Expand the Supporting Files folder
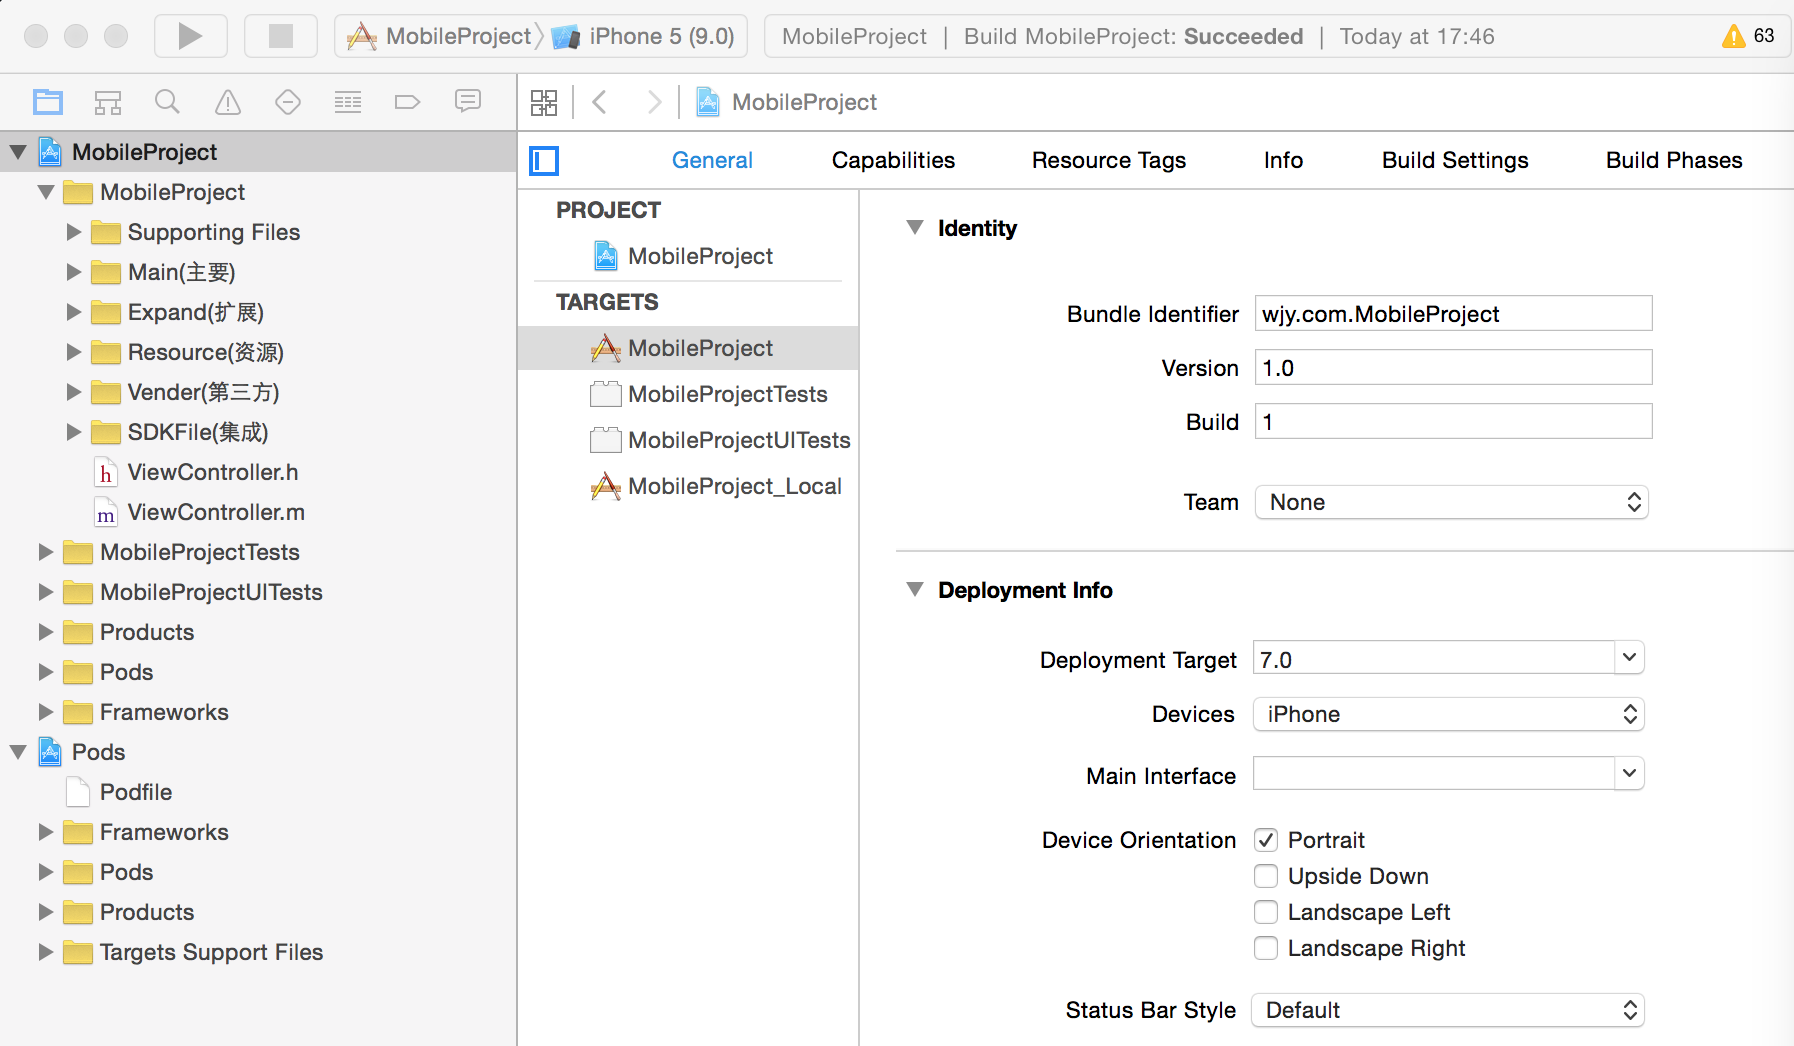1794x1046 pixels. (74, 232)
